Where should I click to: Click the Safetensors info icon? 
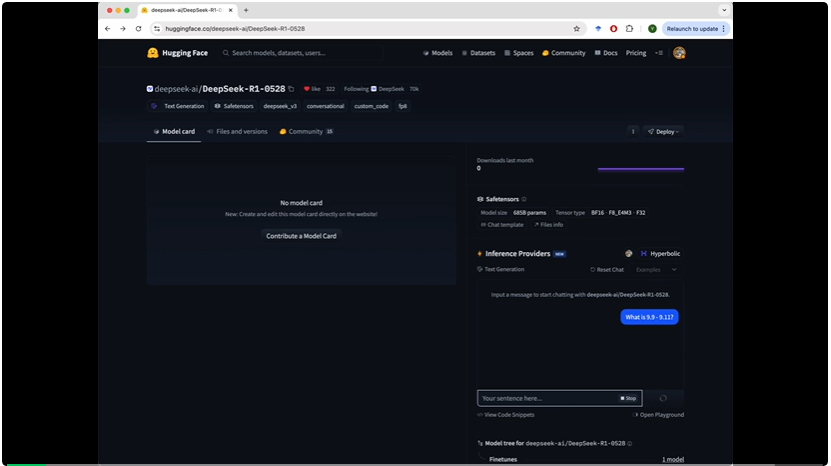tap(524, 199)
